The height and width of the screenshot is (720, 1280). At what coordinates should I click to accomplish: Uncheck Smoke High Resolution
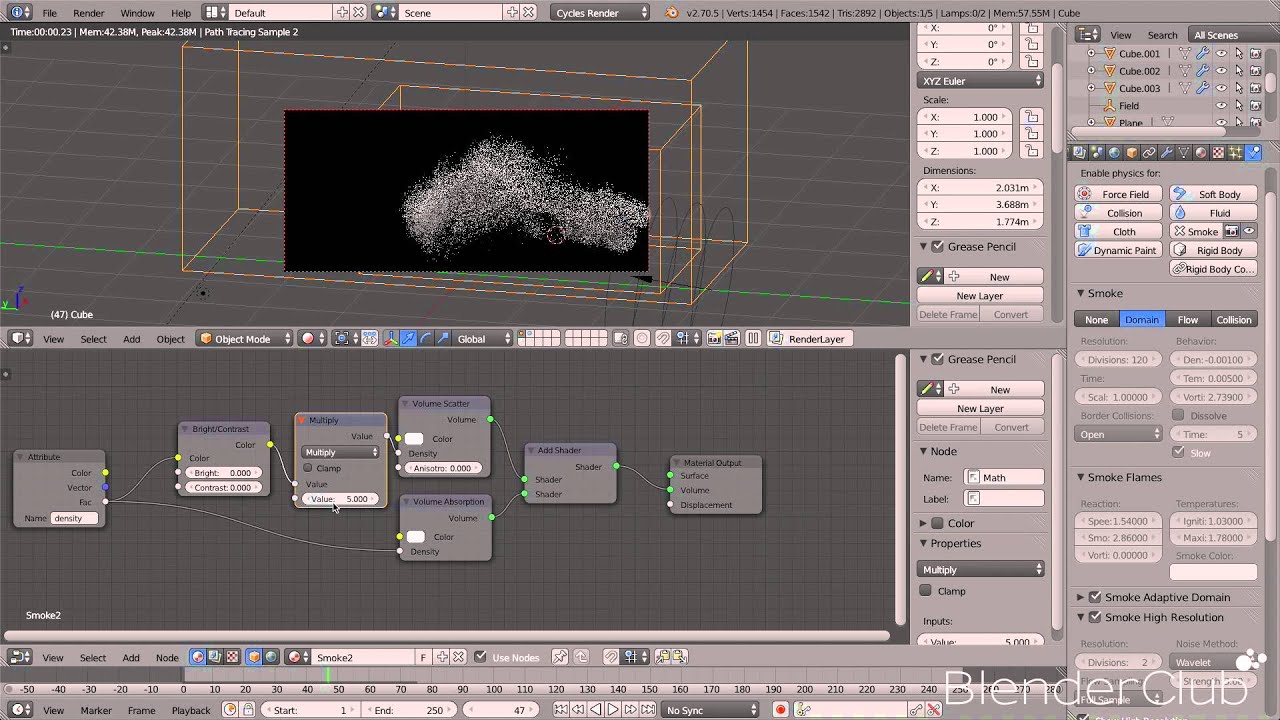click(1095, 617)
